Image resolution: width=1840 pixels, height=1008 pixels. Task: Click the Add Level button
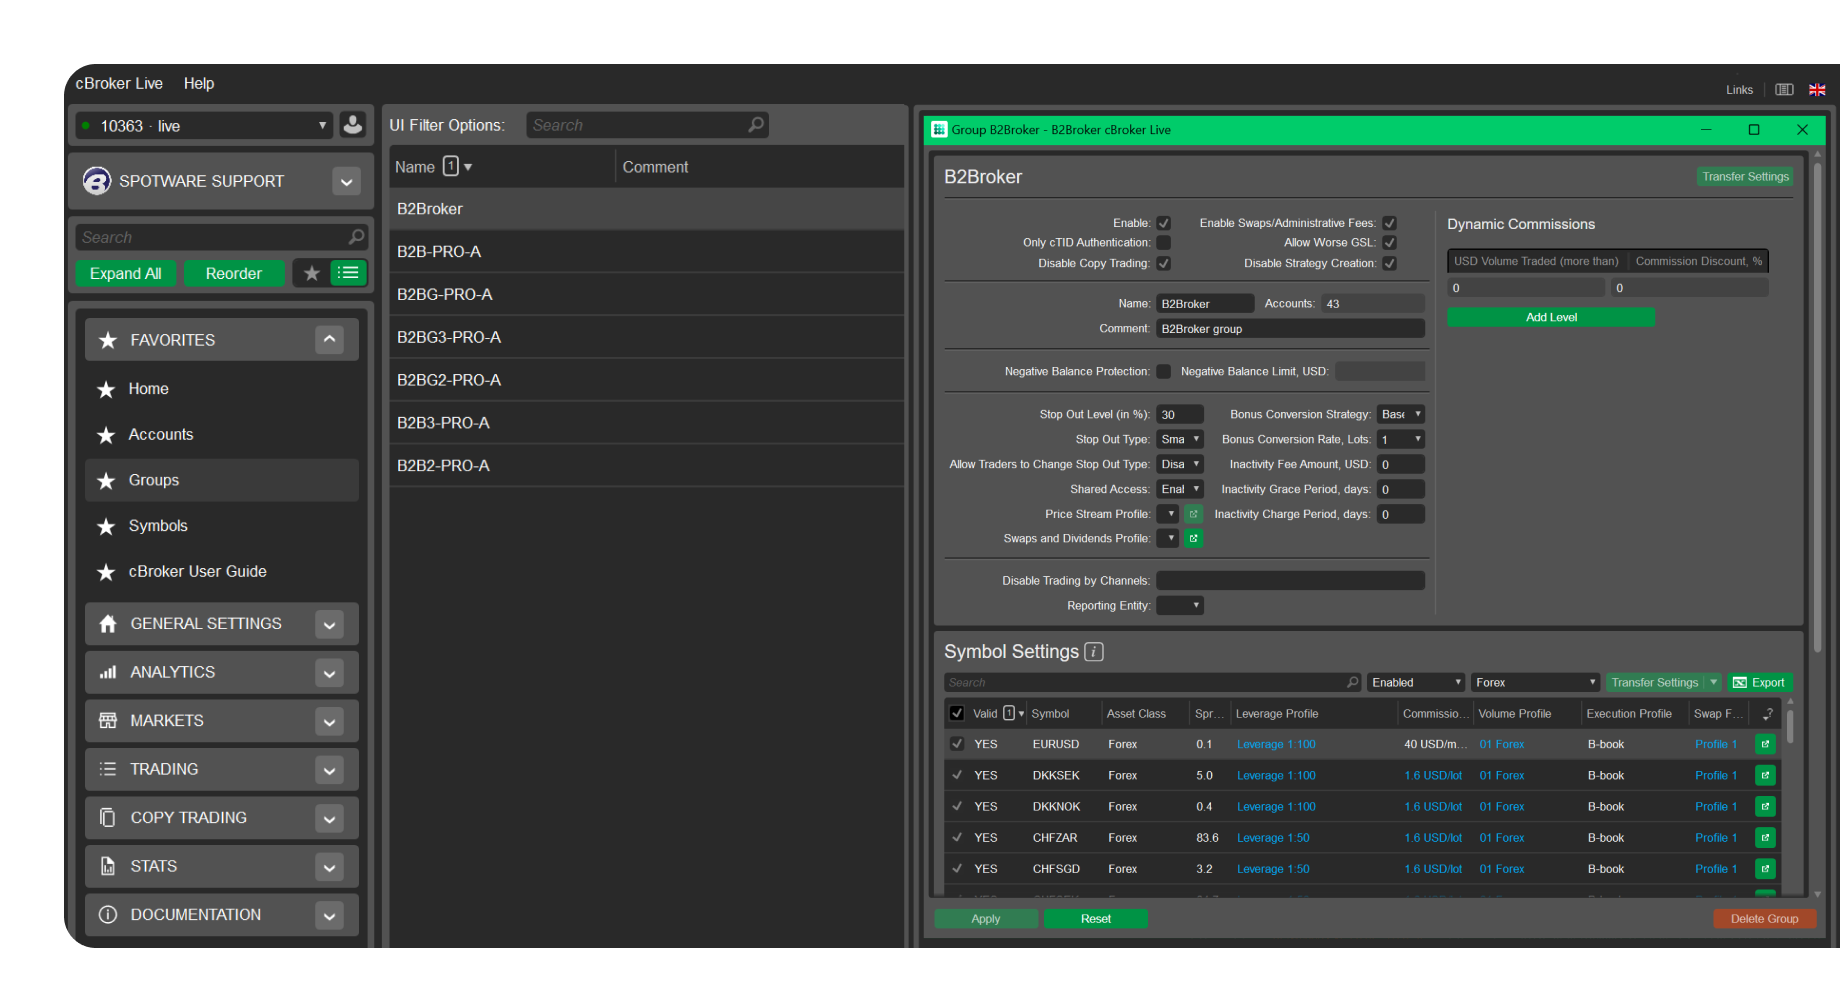pos(1551,317)
